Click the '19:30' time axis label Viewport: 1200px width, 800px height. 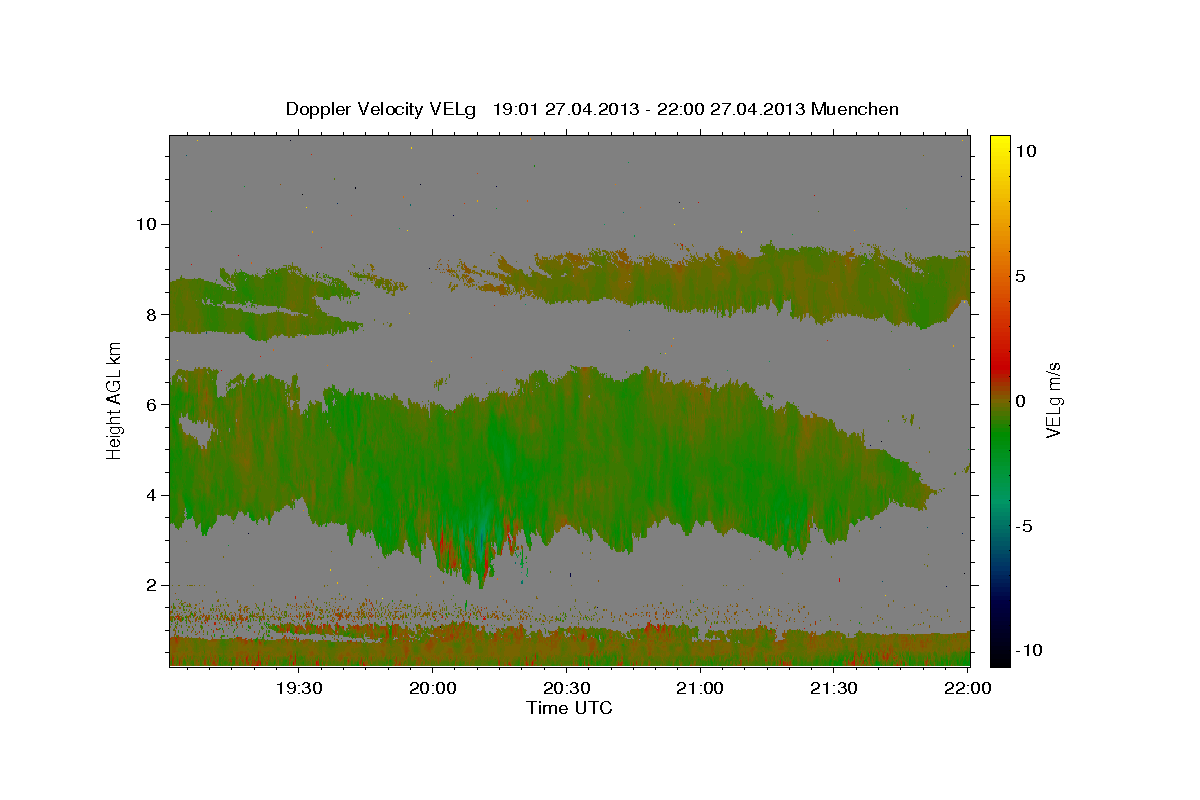[298, 688]
